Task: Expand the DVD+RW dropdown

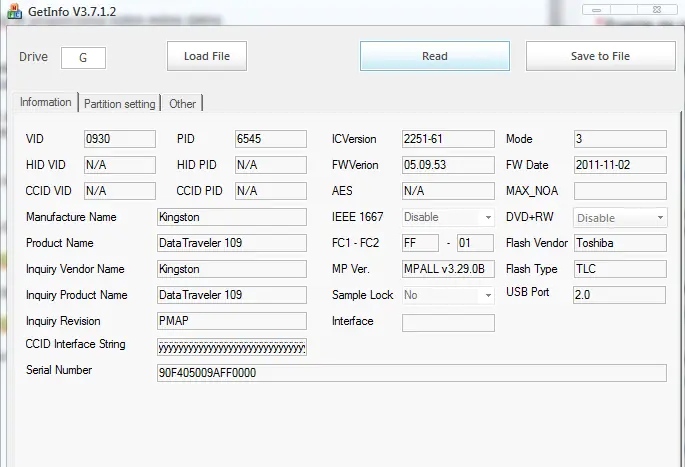Action: [x=620, y=218]
